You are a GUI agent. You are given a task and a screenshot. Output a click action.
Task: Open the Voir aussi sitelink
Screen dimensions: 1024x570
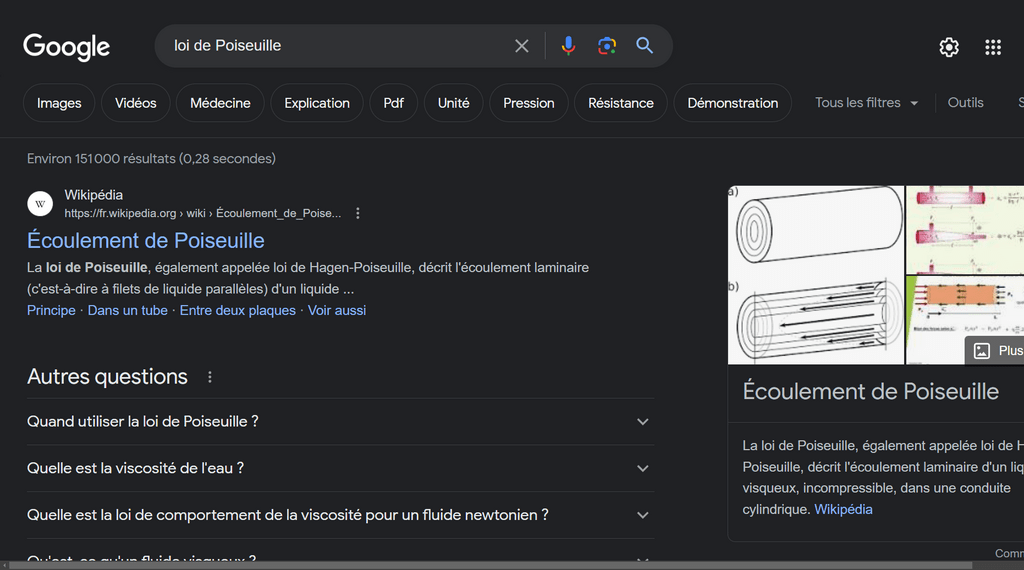[336, 311]
